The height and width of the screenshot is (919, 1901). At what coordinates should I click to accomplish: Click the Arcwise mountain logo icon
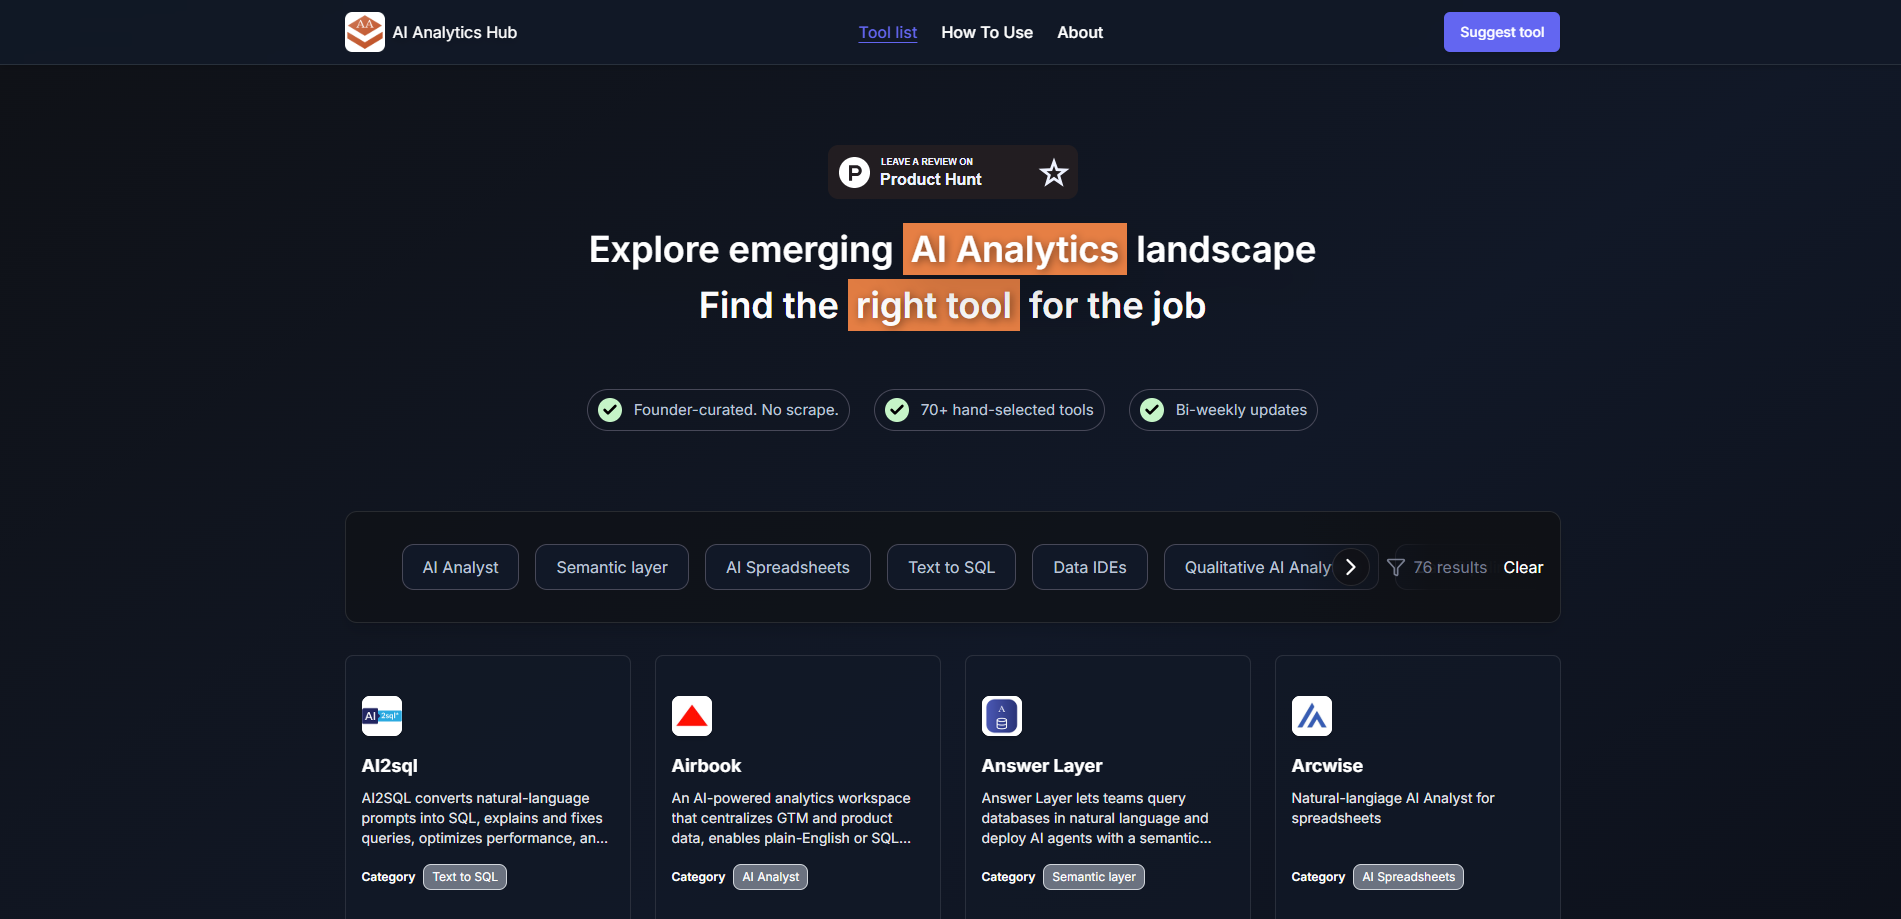(x=1311, y=715)
